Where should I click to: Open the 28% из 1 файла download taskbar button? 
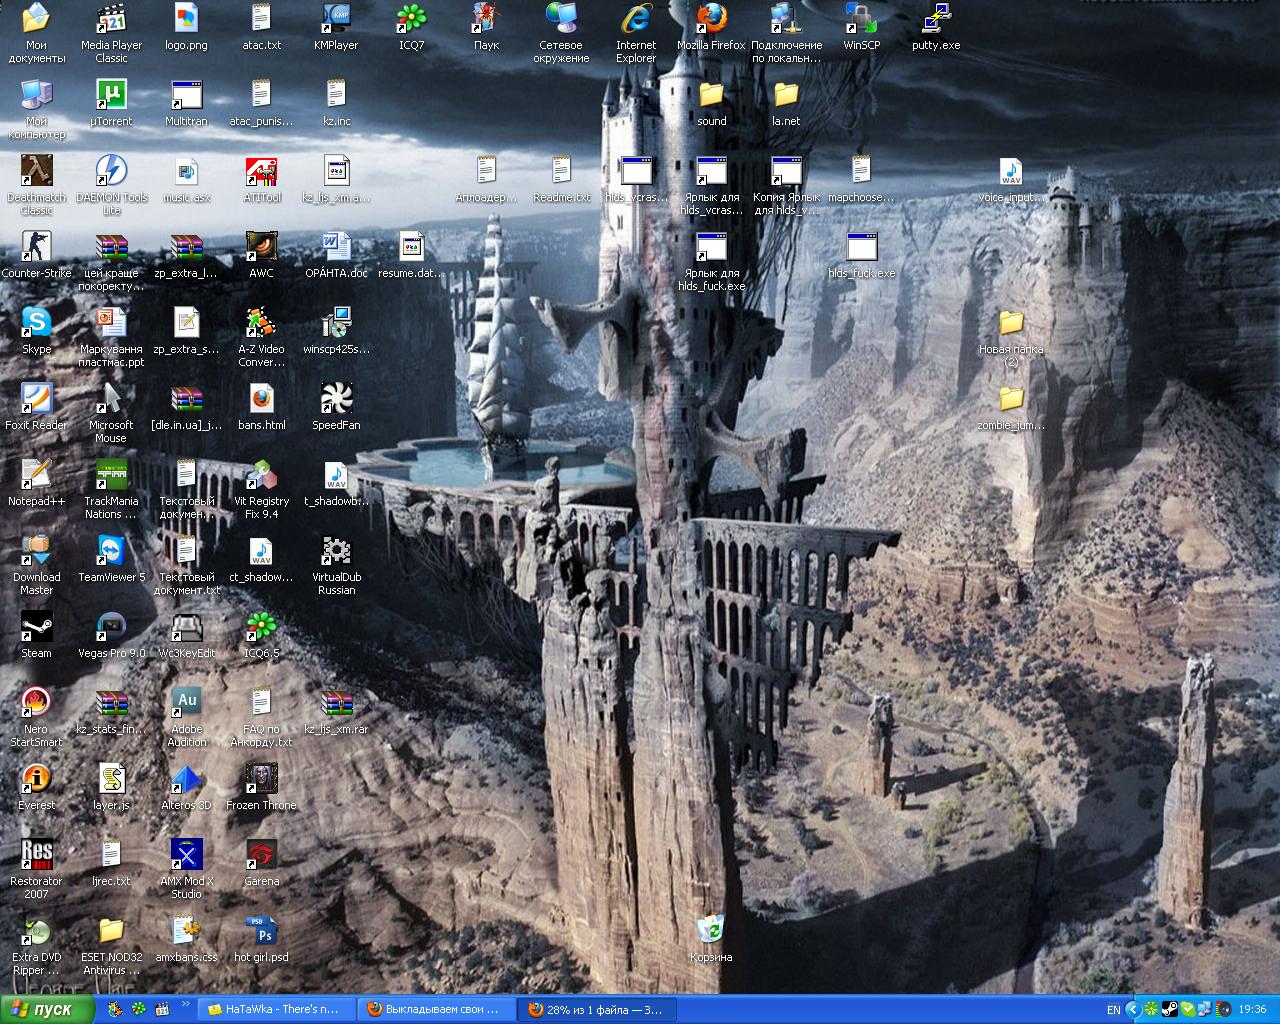click(595, 1010)
